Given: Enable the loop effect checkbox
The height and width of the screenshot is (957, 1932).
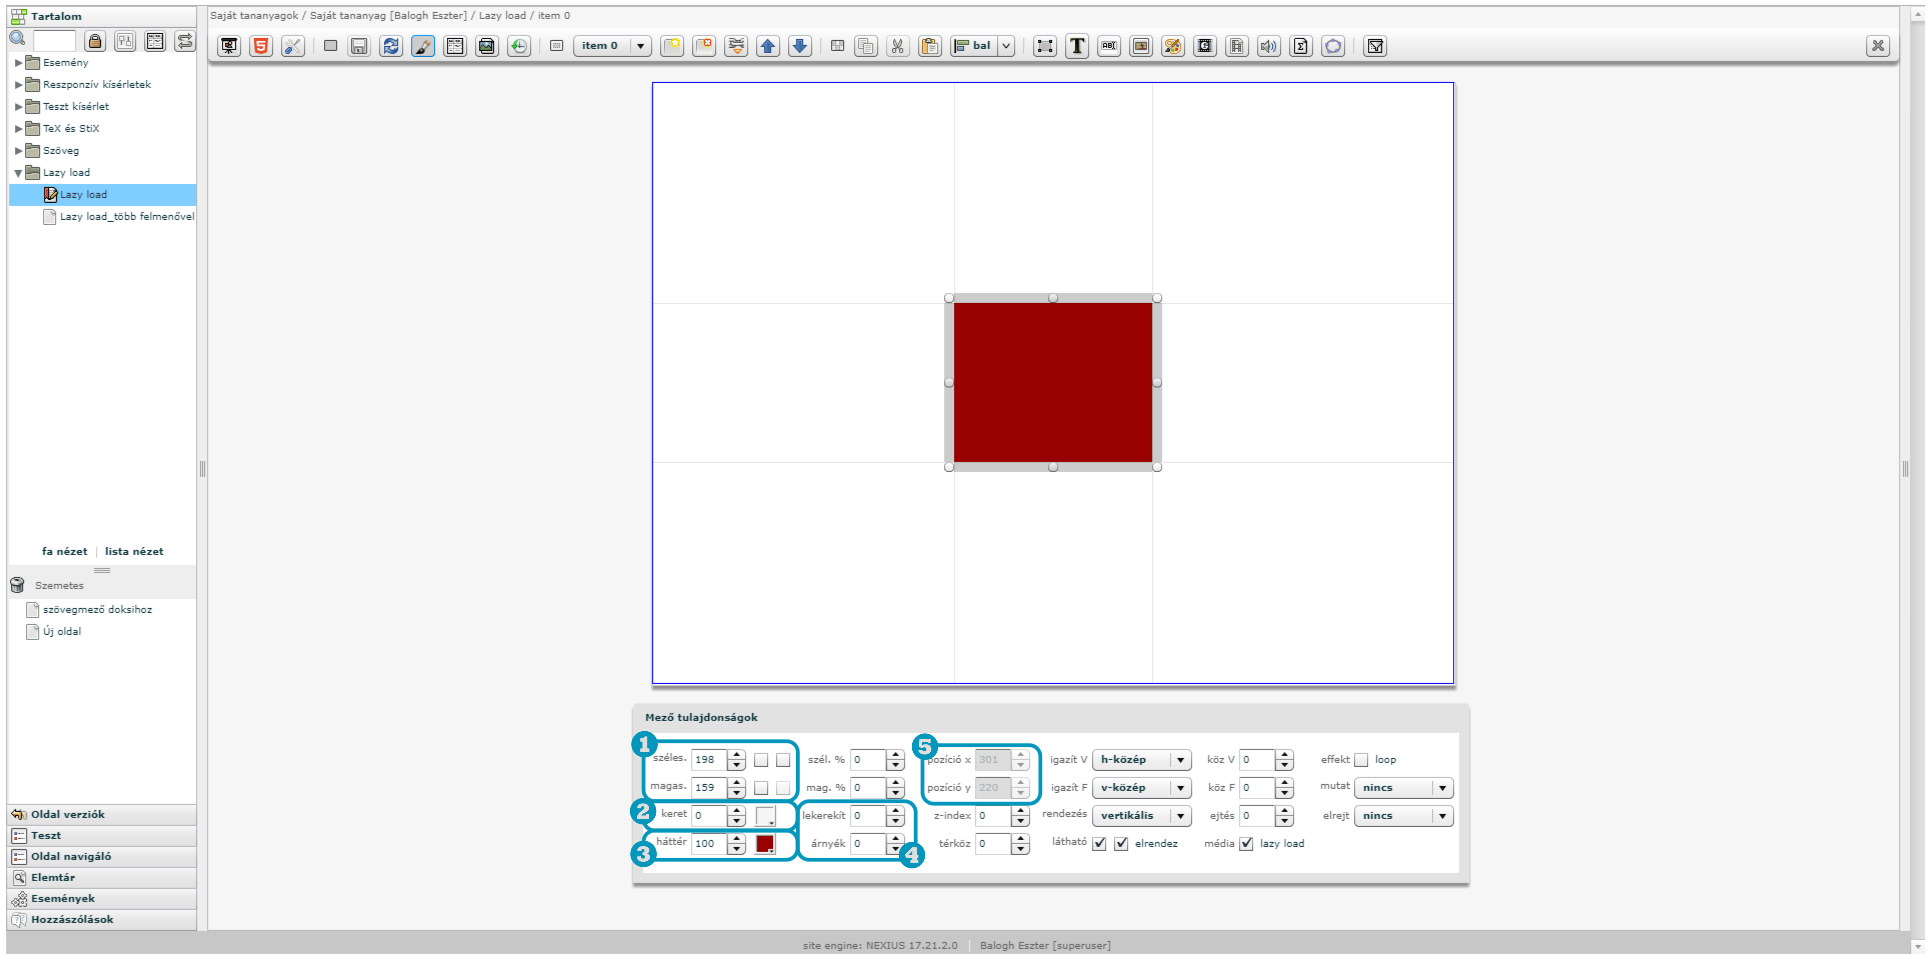Looking at the screenshot, I should click(x=1361, y=760).
